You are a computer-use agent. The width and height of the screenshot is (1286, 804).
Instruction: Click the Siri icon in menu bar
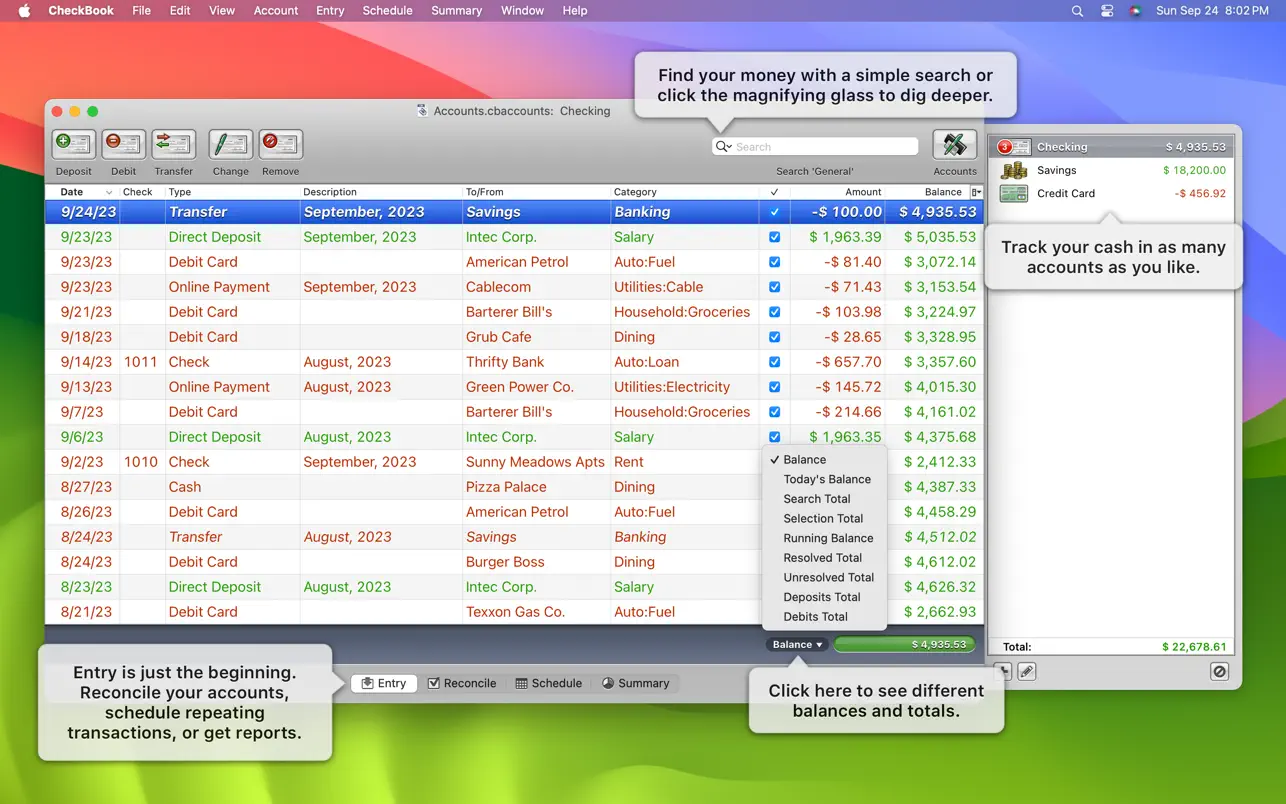click(1135, 11)
